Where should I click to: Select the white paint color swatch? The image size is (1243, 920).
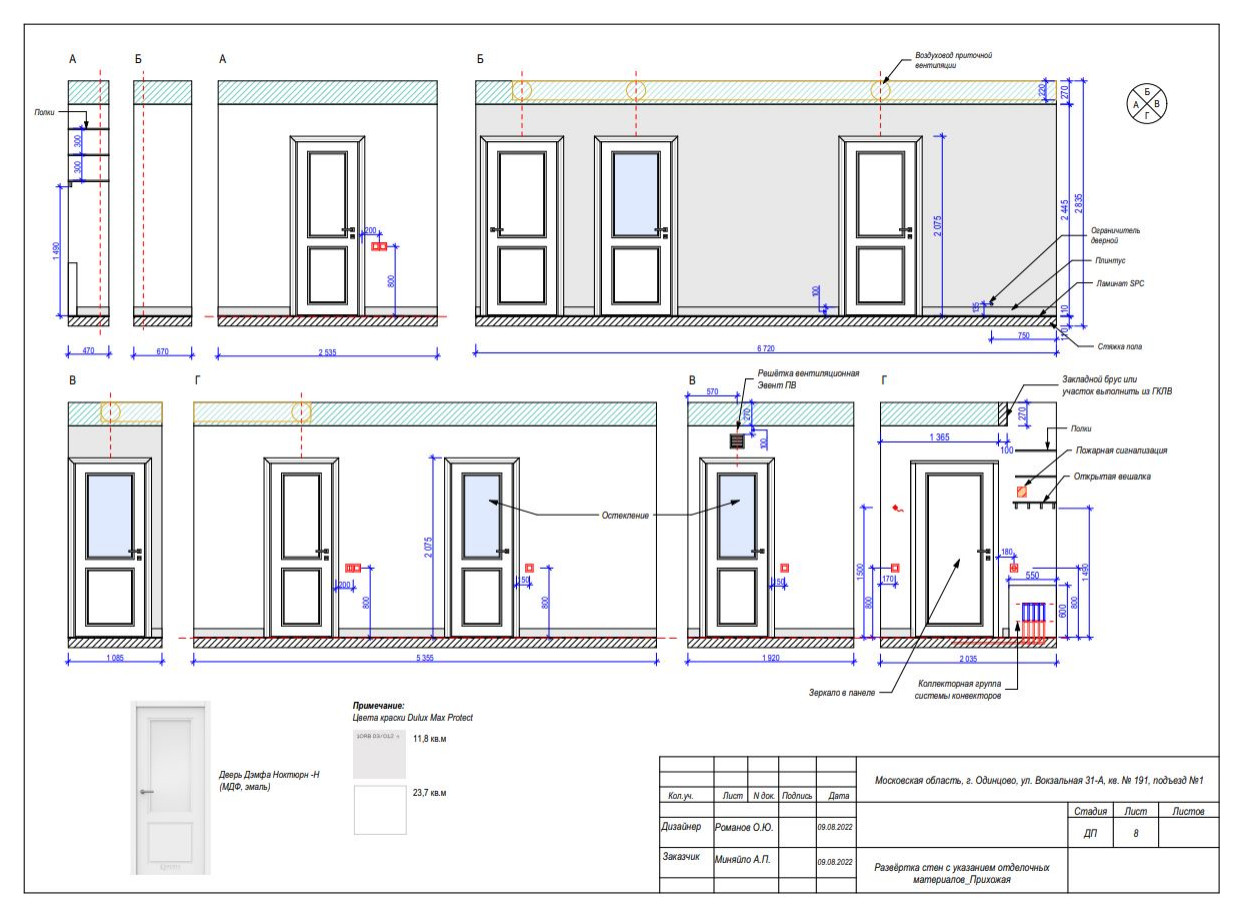point(380,809)
